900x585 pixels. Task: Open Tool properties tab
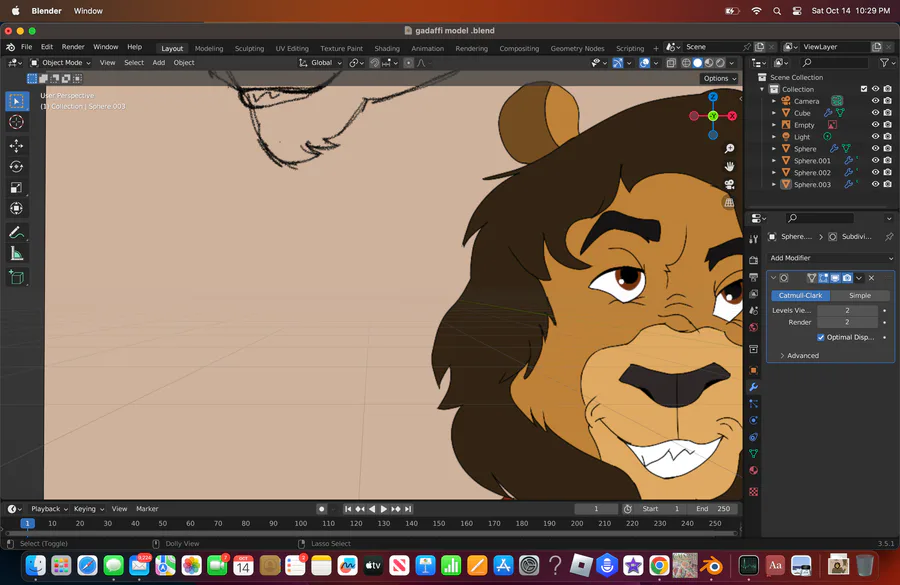click(754, 239)
